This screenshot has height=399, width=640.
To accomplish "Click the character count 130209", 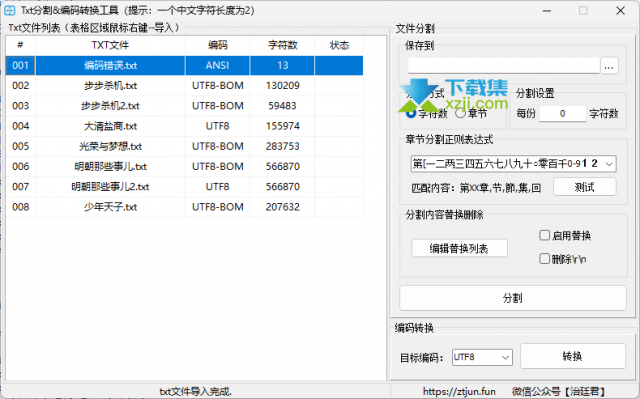I will click(282, 86).
